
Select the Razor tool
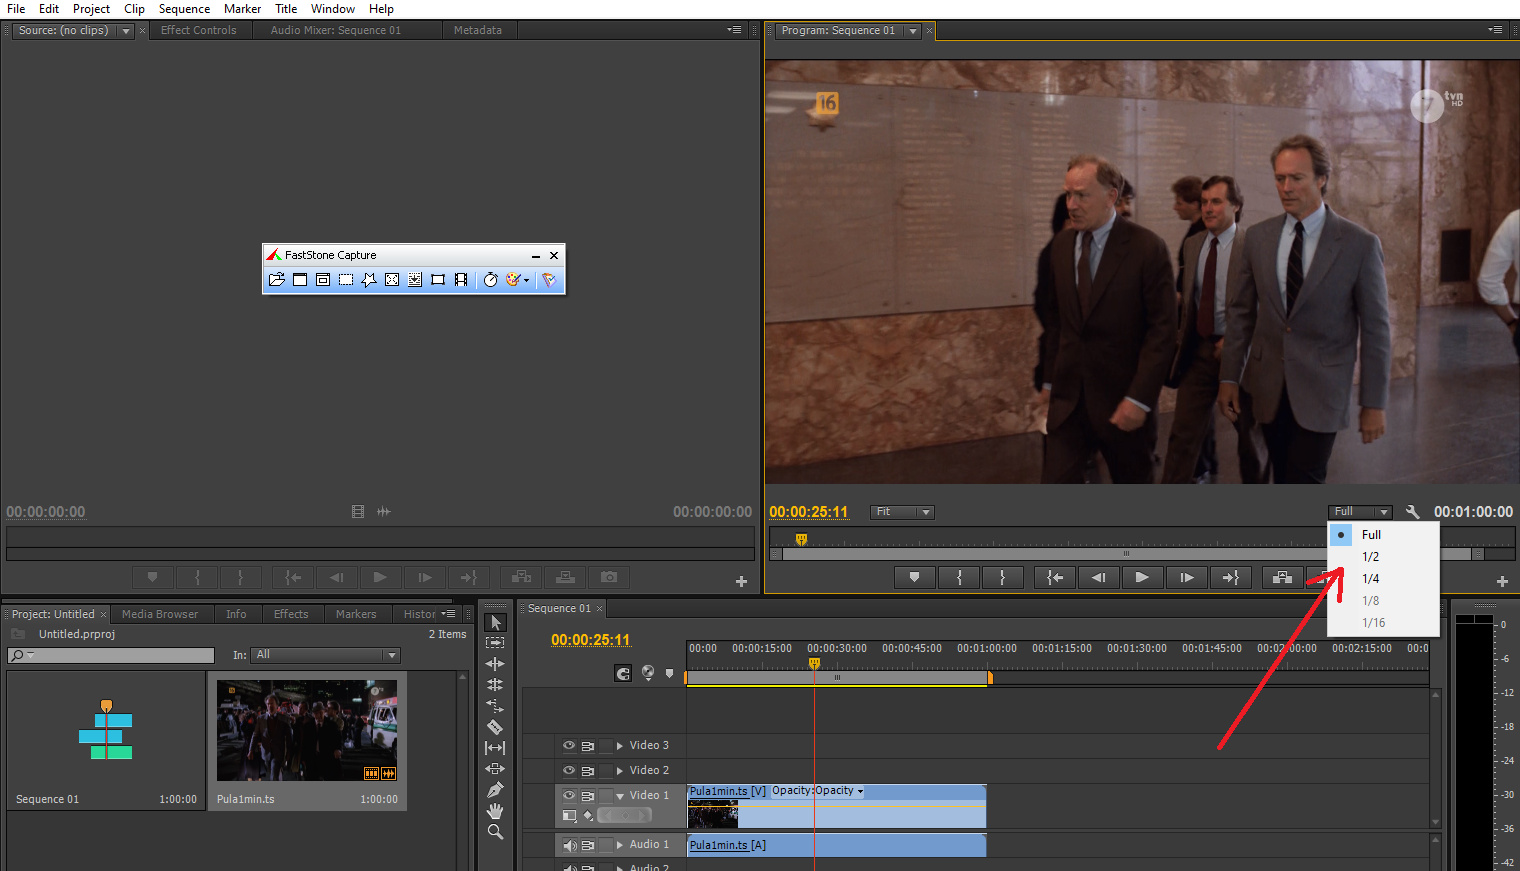tap(495, 727)
